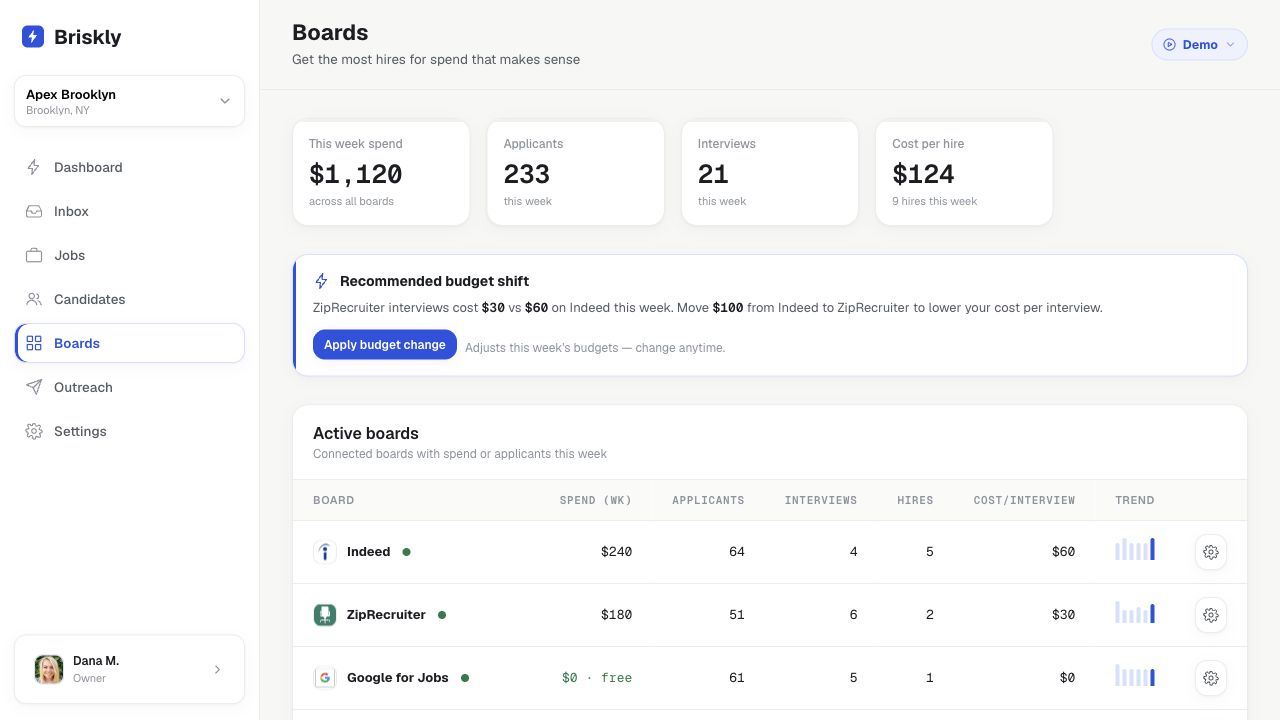The image size is (1280, 720).
Task: Click the BOARD column header
Action: pos(333,500)
